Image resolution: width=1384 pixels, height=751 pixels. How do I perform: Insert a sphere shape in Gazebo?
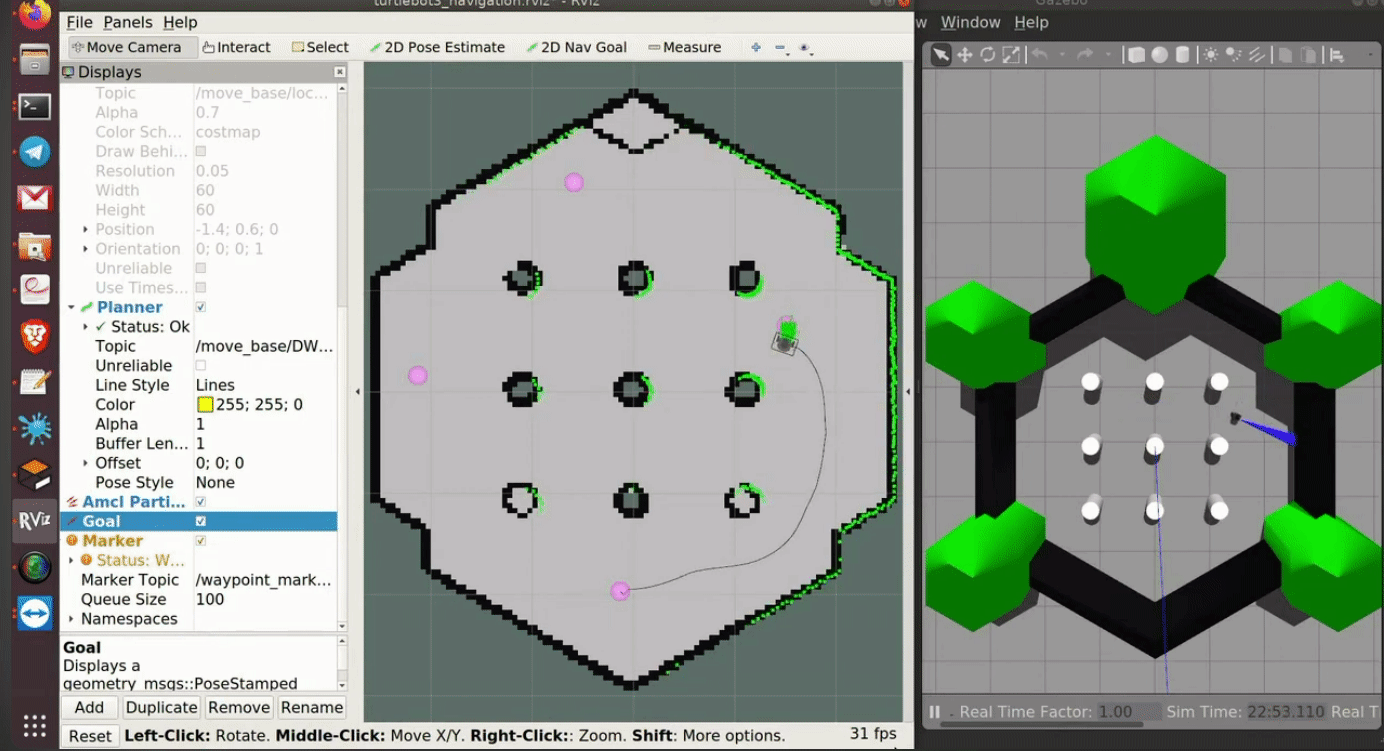(1159, 54)
